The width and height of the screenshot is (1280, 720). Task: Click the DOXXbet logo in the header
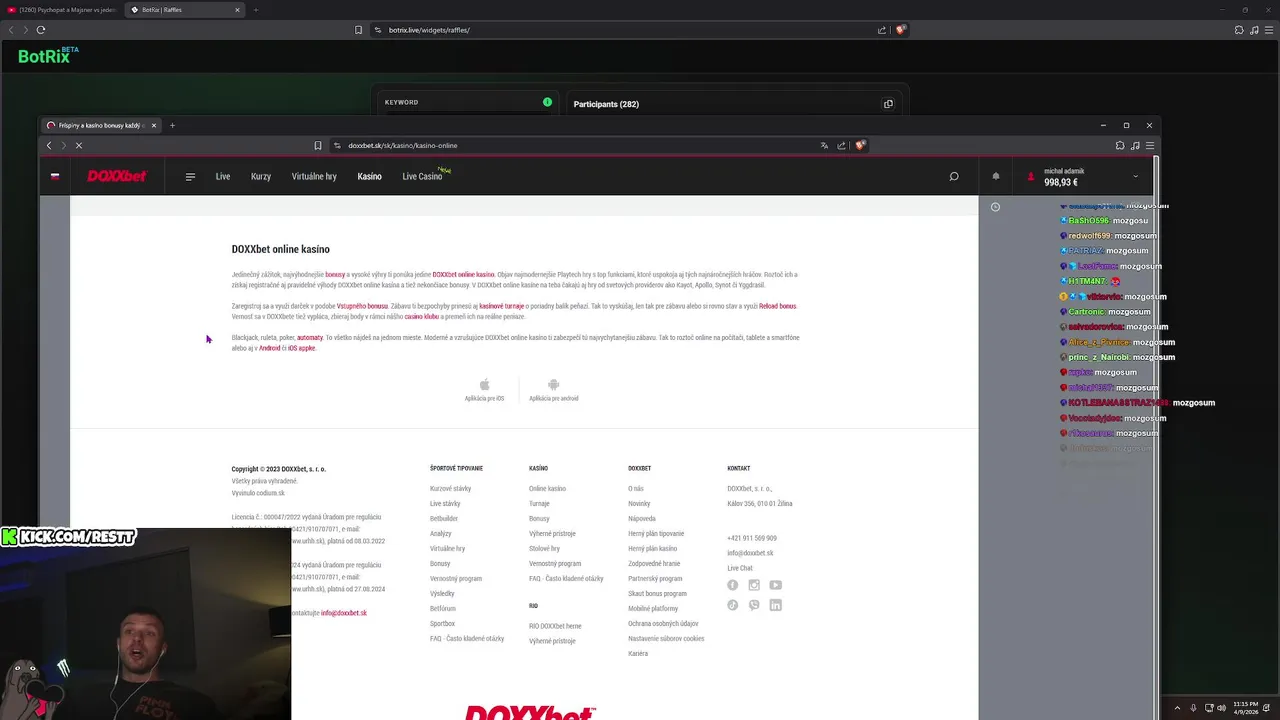pyautogui.click(x=116, y=176)
